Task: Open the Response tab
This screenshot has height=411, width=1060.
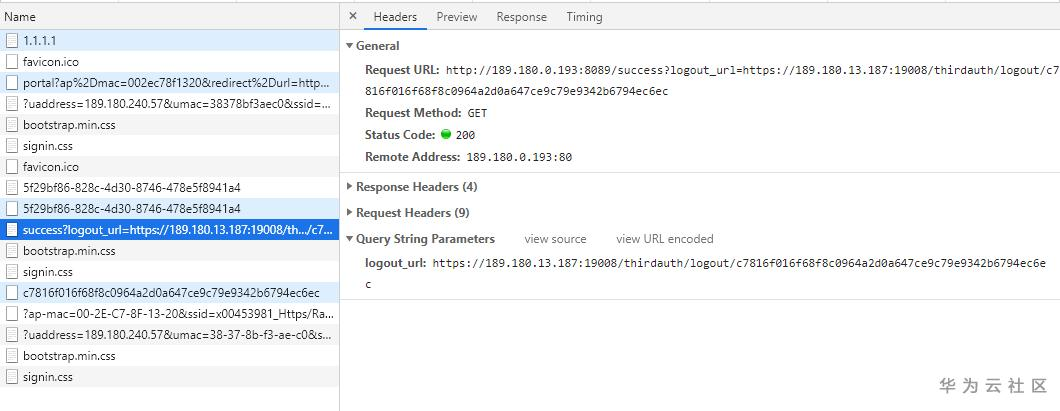Action: pyautogui.click(x=521, y=17)
